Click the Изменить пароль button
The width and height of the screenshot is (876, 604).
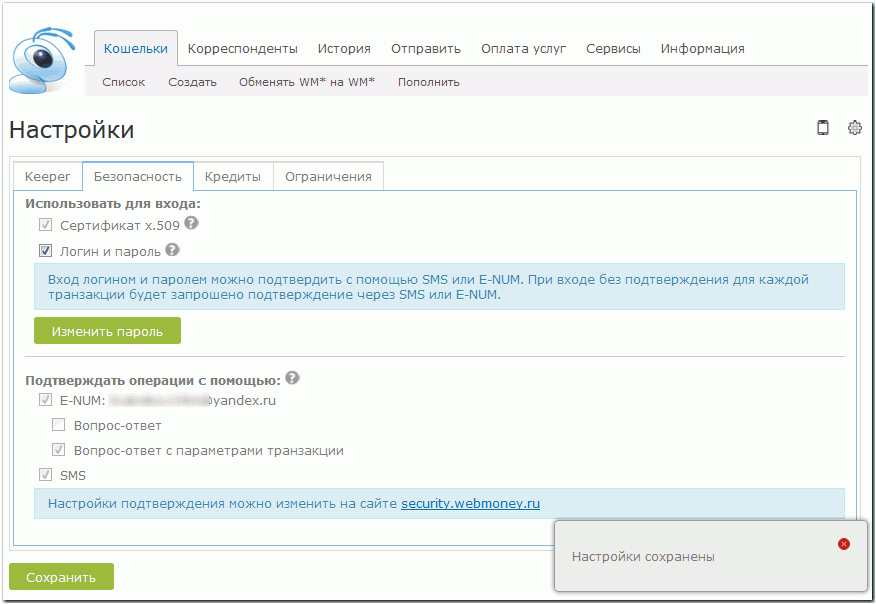point(107,331)
